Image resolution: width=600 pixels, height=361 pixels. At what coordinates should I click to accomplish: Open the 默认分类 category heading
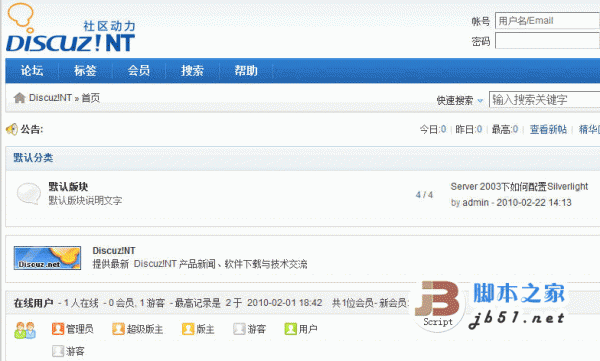click(x=33, y=158)
